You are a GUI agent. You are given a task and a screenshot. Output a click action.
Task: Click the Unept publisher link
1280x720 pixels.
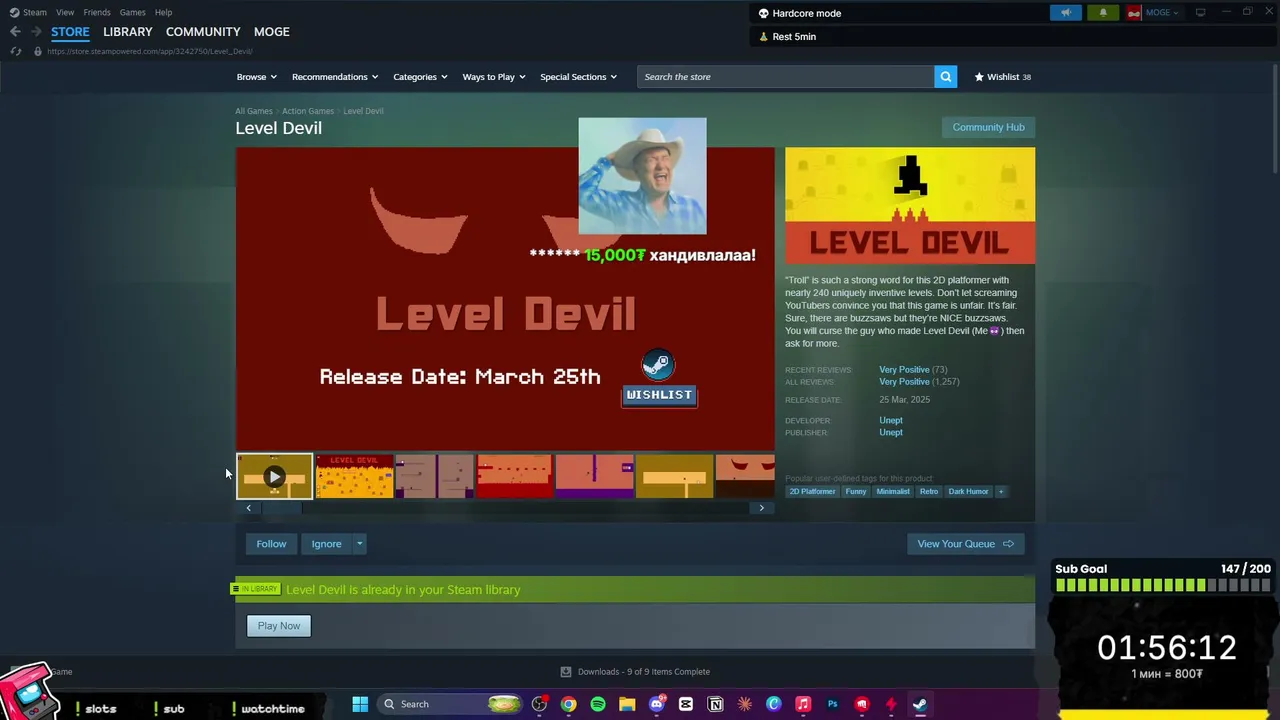pyautogui.click(x=891, y=433)
